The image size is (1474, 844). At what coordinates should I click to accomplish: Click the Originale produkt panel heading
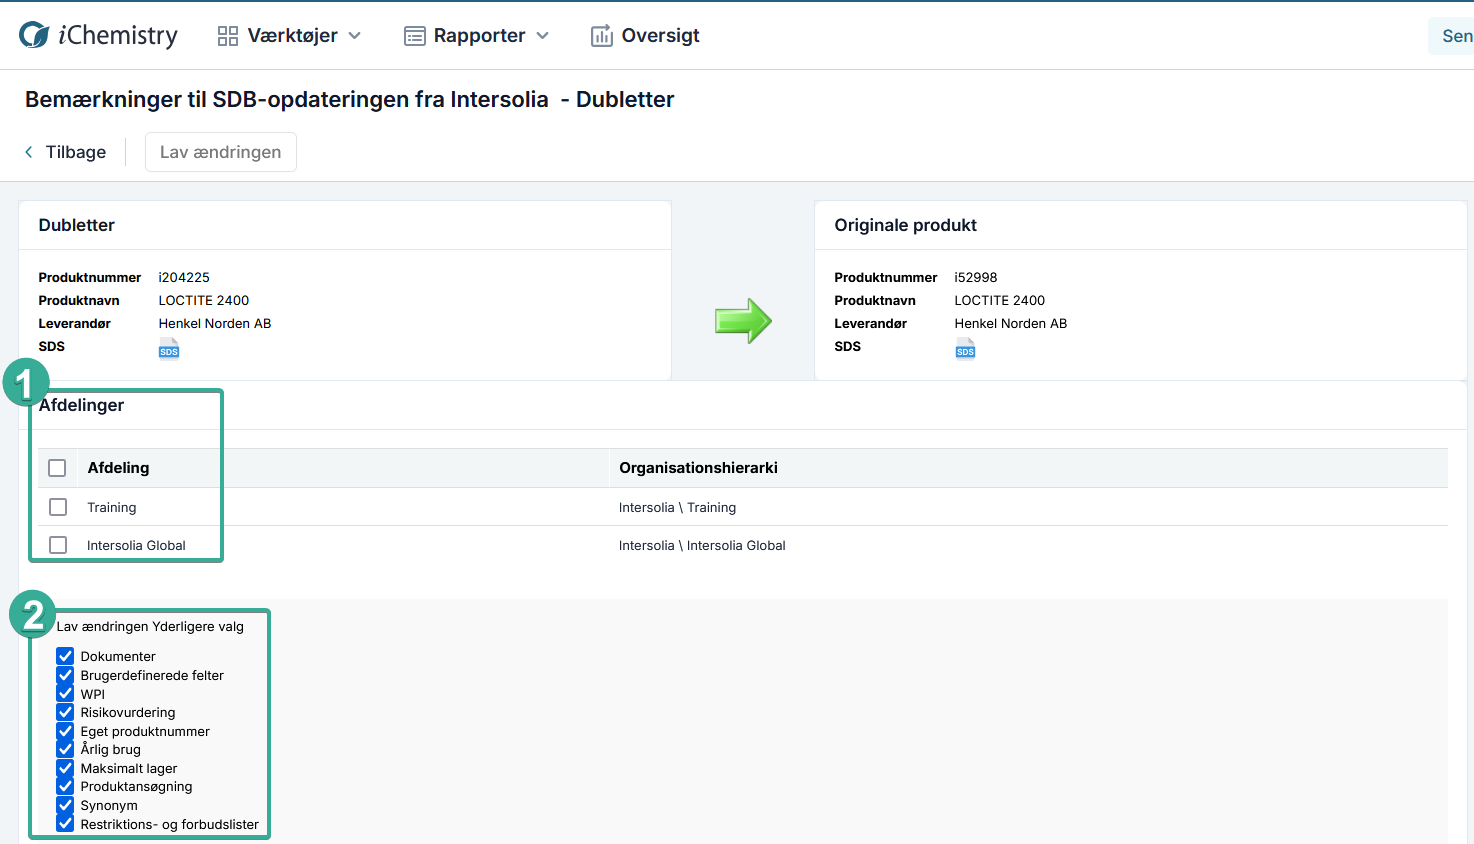[906, 225]
